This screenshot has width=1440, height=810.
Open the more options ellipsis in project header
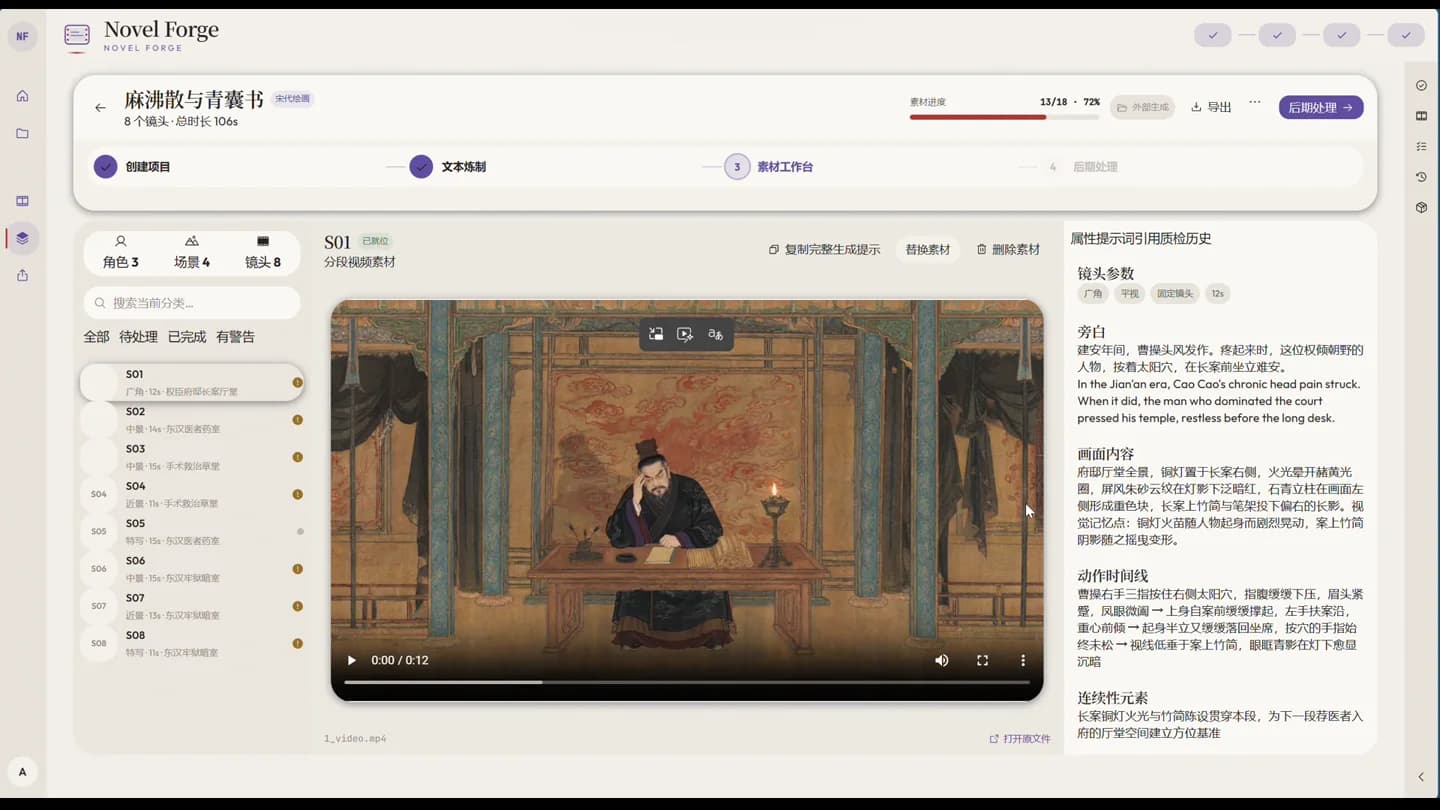click(x=1254, y=102)
